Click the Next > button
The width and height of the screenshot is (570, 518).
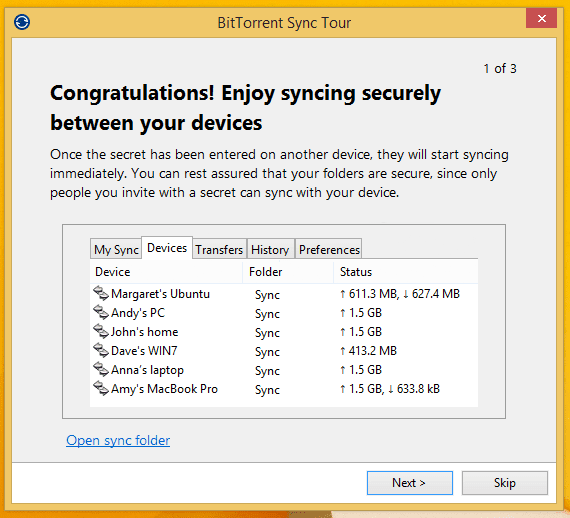410,483
